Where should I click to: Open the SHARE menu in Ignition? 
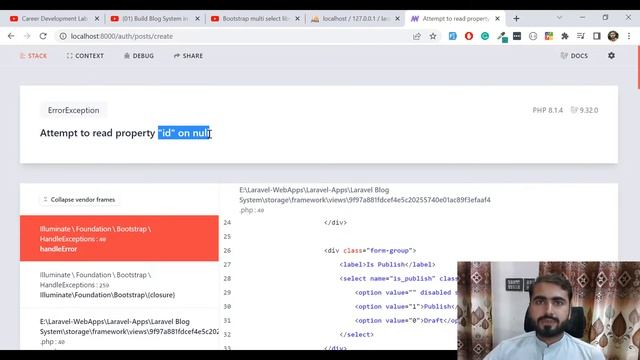[188, 56]
